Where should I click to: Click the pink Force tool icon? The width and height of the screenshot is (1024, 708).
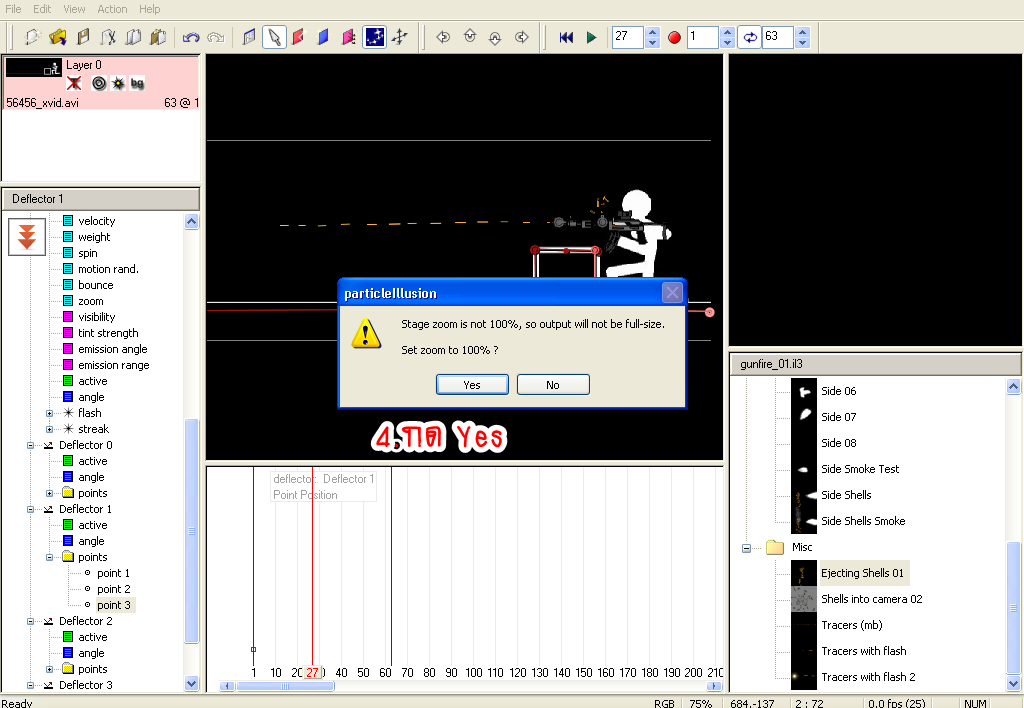pyautogui.click(x=349, y=37)
